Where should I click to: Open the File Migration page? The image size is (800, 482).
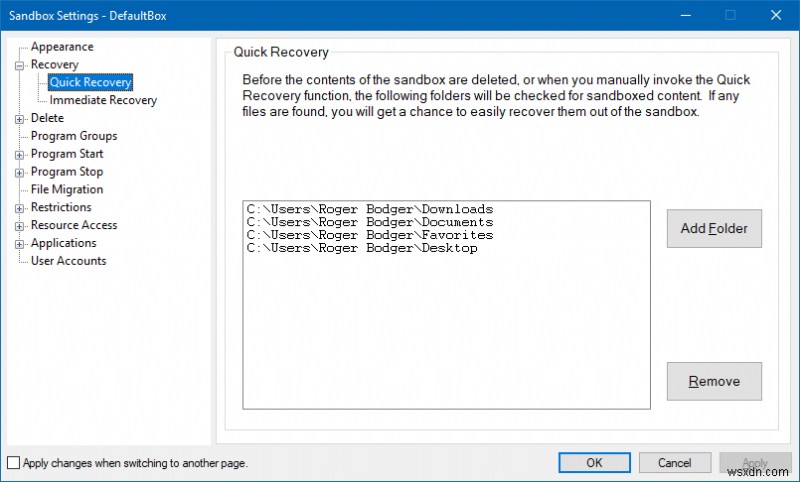click(67, 189)
